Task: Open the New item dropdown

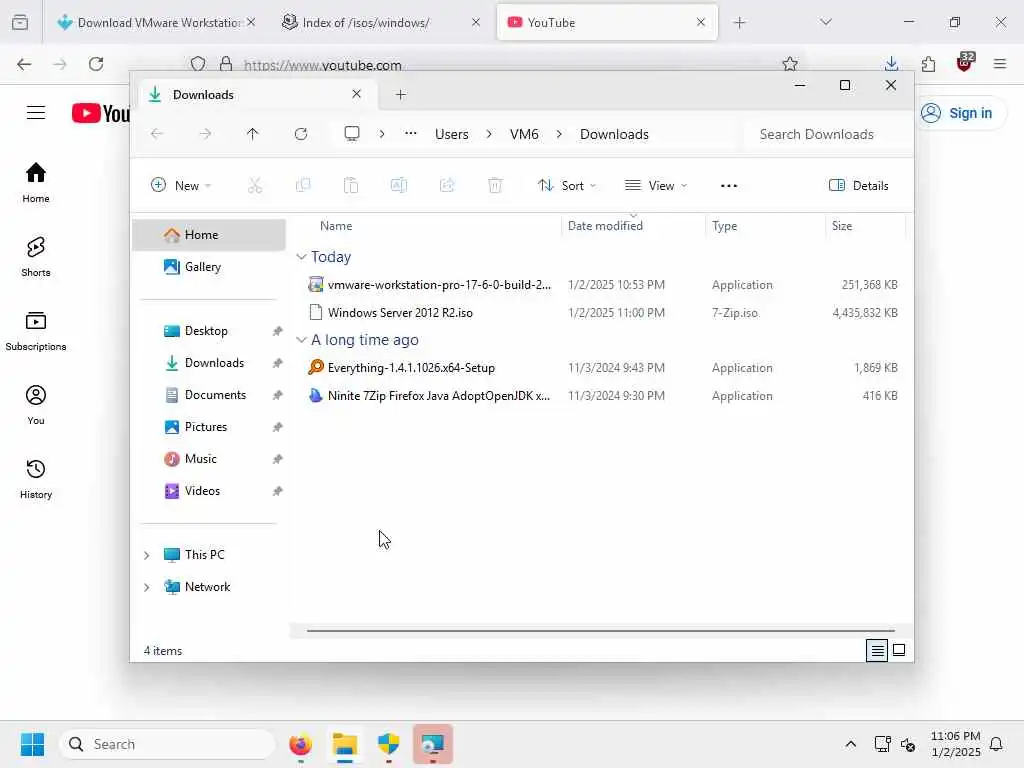Action: tap(181, 185)
